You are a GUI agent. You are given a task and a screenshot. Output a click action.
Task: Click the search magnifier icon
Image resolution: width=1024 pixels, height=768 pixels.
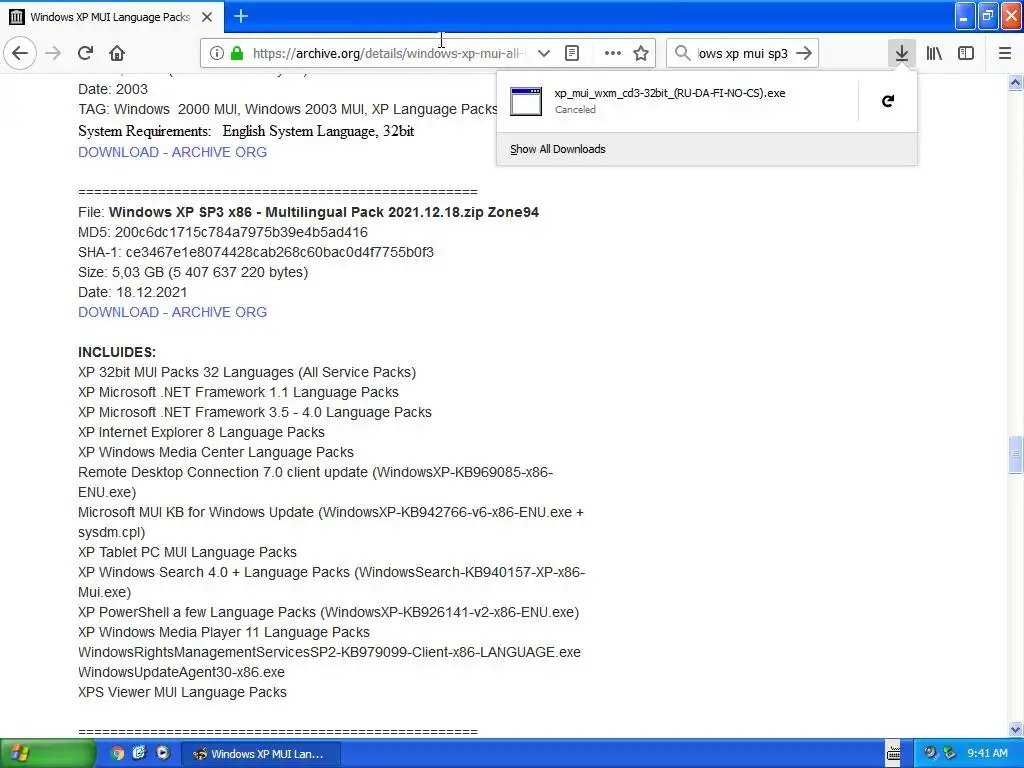pos(682,53)
